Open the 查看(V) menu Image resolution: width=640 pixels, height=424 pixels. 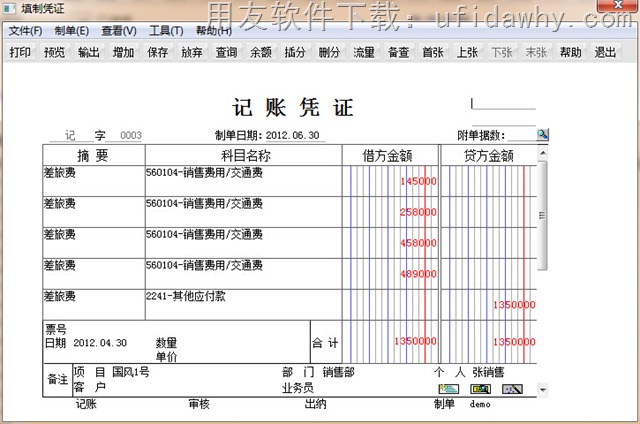point(119,31)
